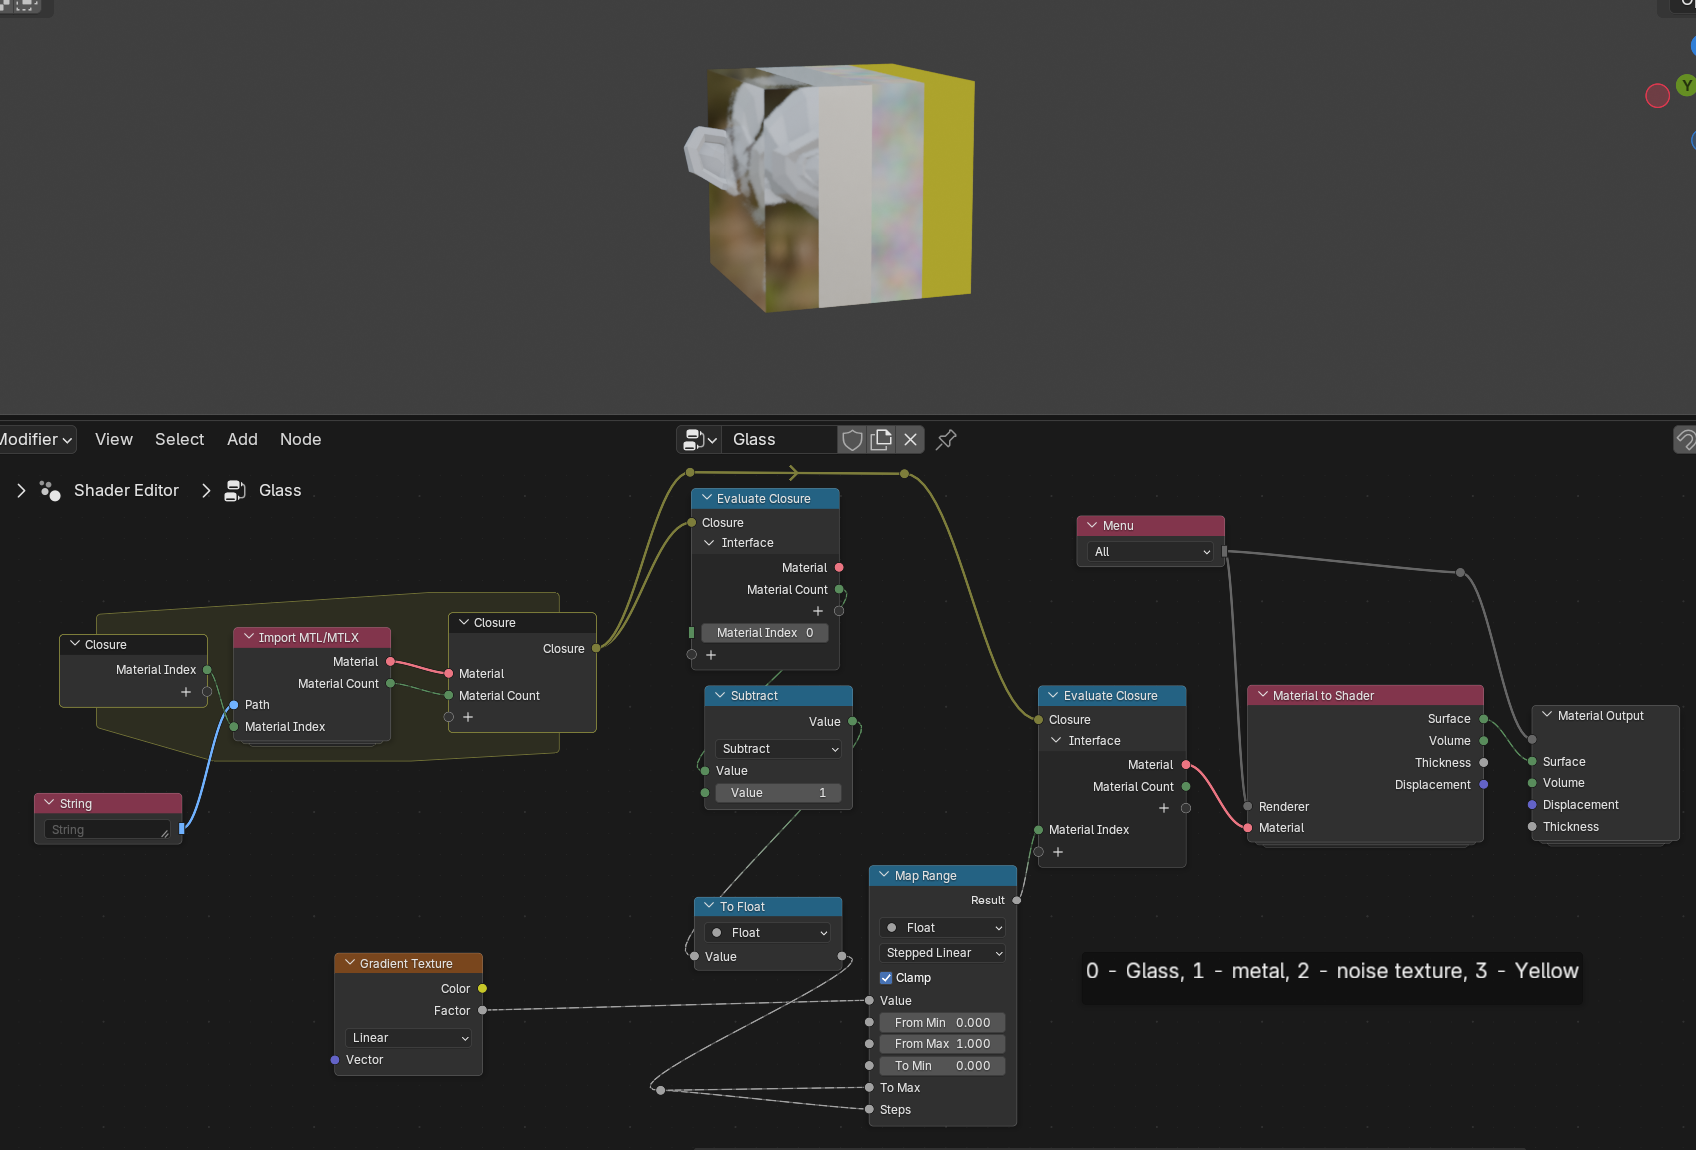The width and height of the screenshot is (1696, 1150).
Task: Click the fake user shield icon for Glass
Action: [852, 440]
